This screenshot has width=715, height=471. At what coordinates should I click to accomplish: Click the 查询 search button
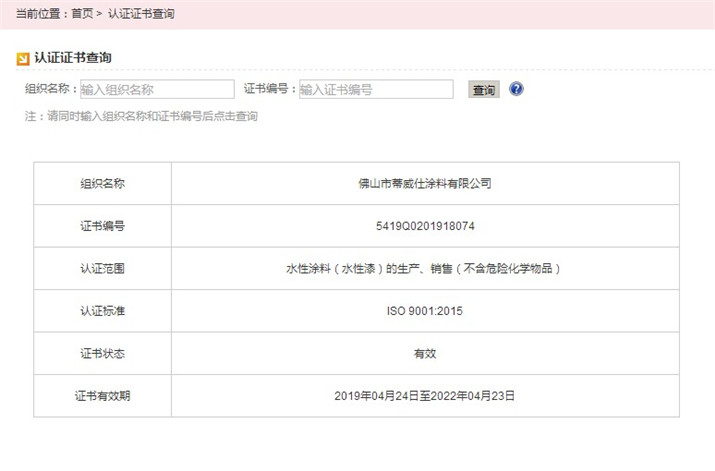pos(484,89)
